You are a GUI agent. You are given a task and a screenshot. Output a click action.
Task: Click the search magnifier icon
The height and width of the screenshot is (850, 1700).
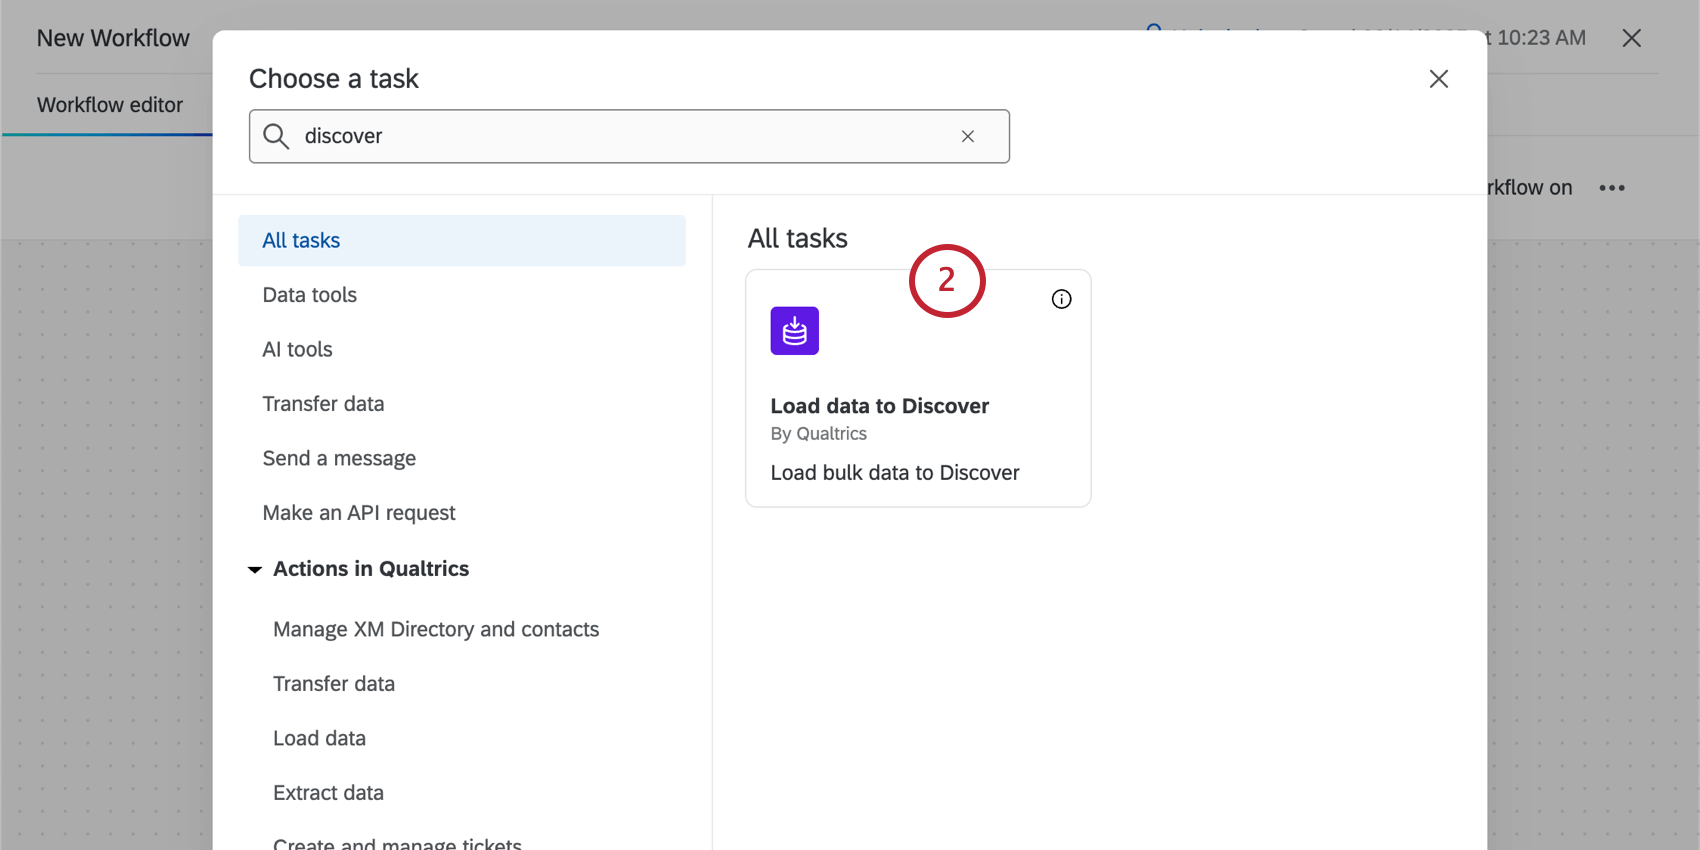click(276, 136)
